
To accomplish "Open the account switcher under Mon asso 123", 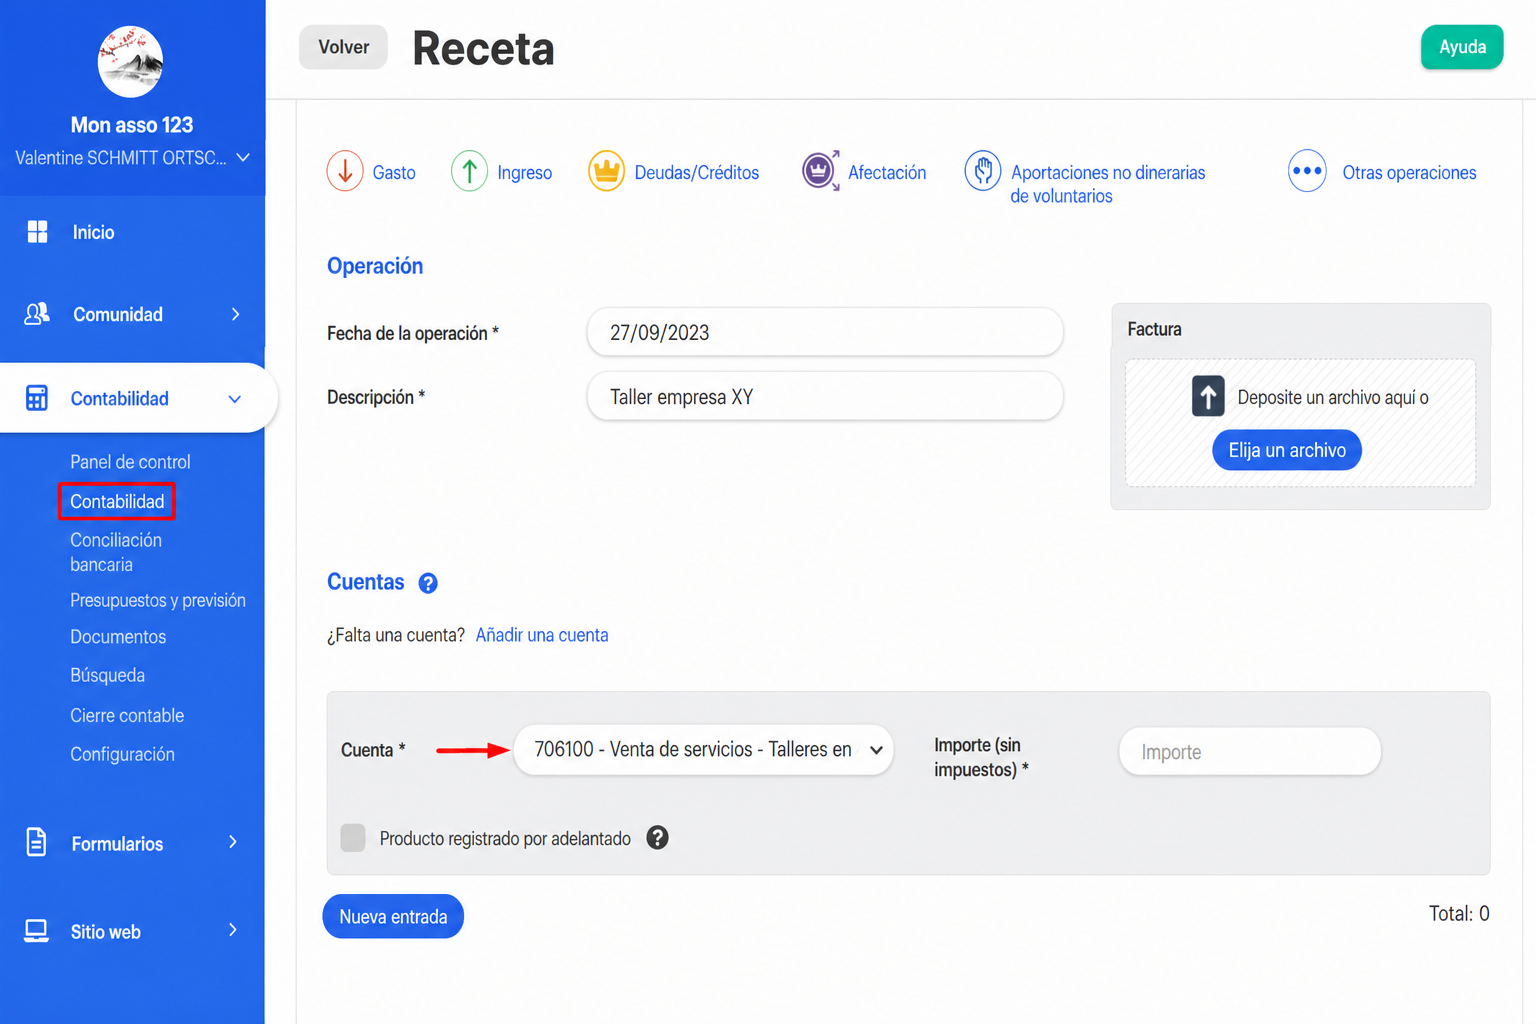I will coord(132,158).
